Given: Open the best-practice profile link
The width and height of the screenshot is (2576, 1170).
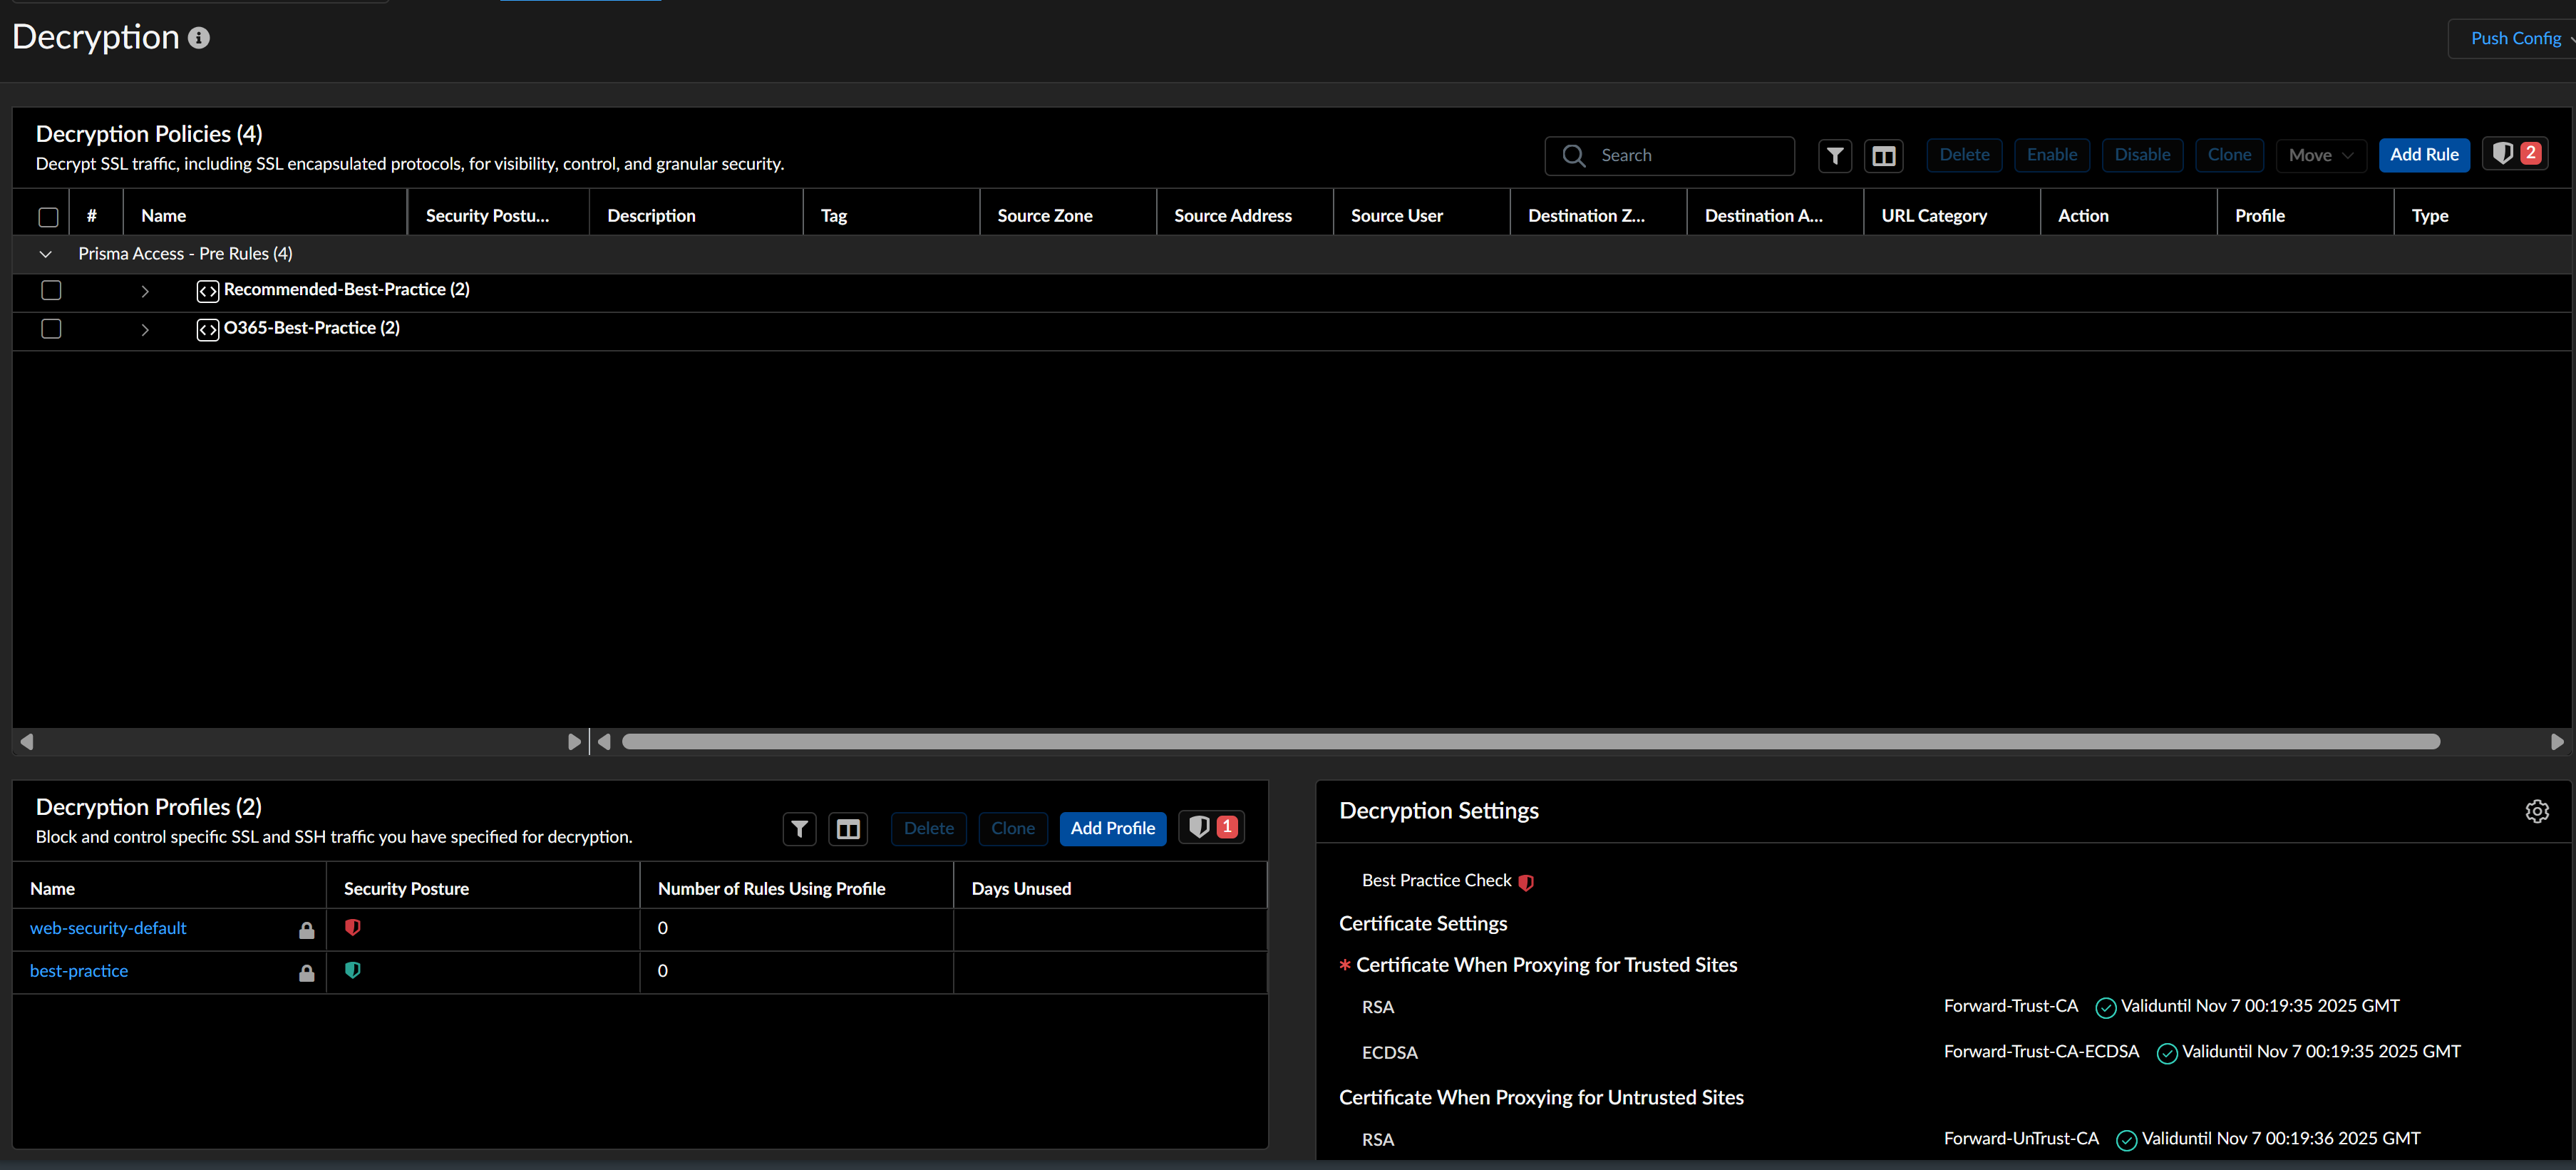Looking at the screenshot, I should coord(79,971).
